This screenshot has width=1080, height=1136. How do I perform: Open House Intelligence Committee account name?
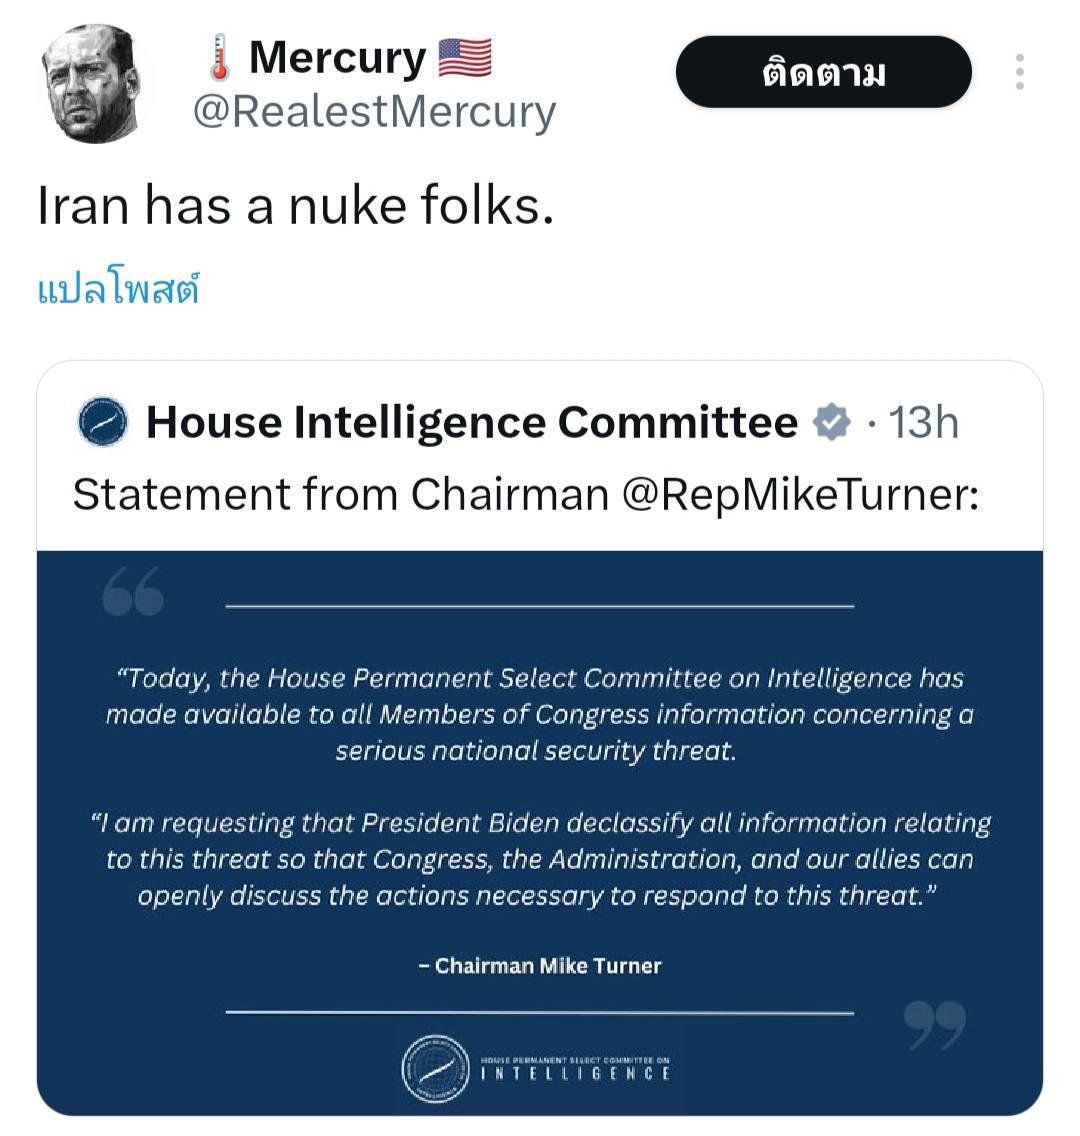(x=472, y=422)
